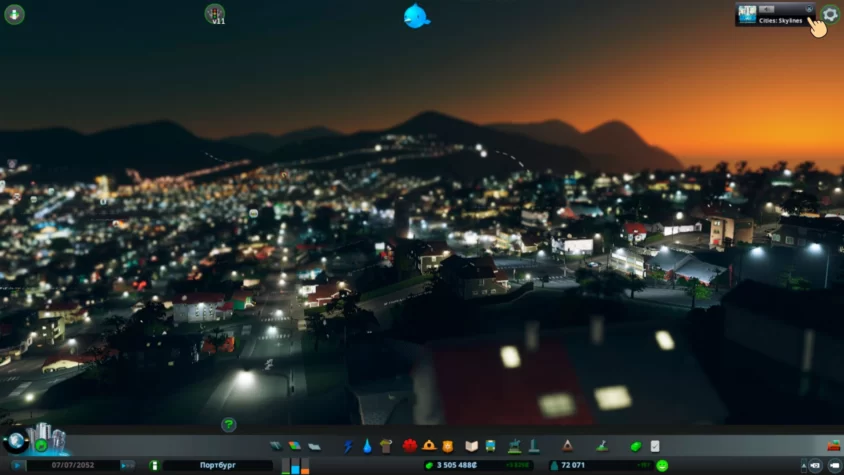Image resolution: width=844 pixels, height=475 pixels.
Task: Open settings gear at top right
Action: pos(831,15)
